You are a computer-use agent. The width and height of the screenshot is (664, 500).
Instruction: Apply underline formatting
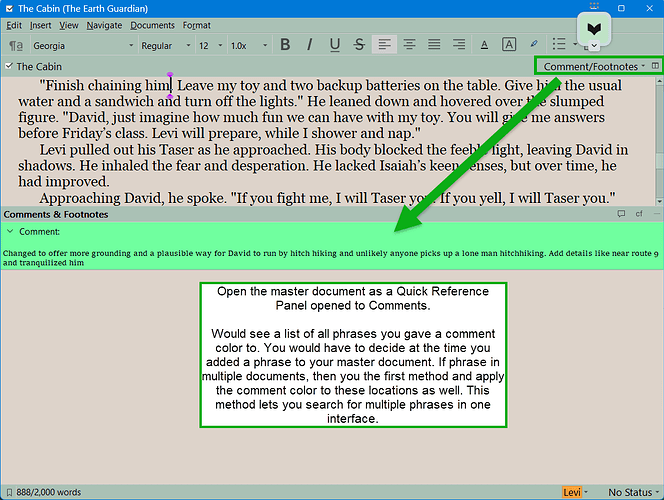coord(334,45)
